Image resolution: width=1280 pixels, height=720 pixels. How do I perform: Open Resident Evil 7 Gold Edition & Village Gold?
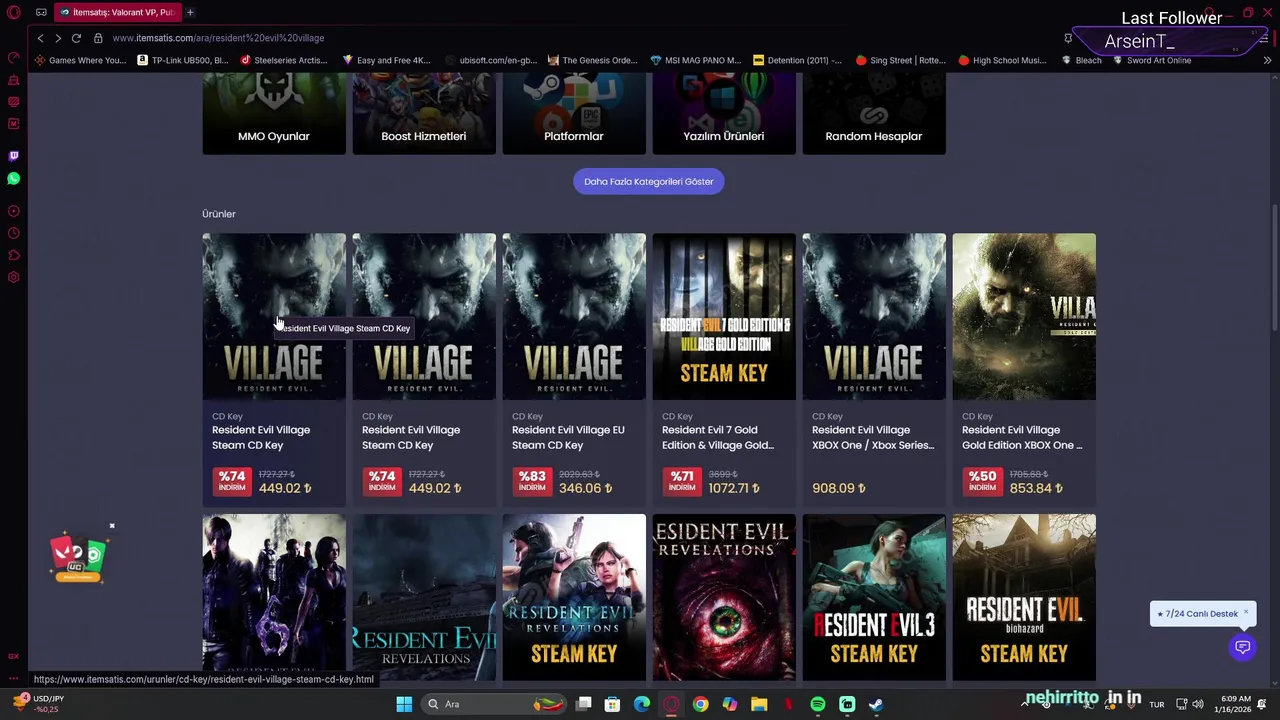[x=724, y=370]
